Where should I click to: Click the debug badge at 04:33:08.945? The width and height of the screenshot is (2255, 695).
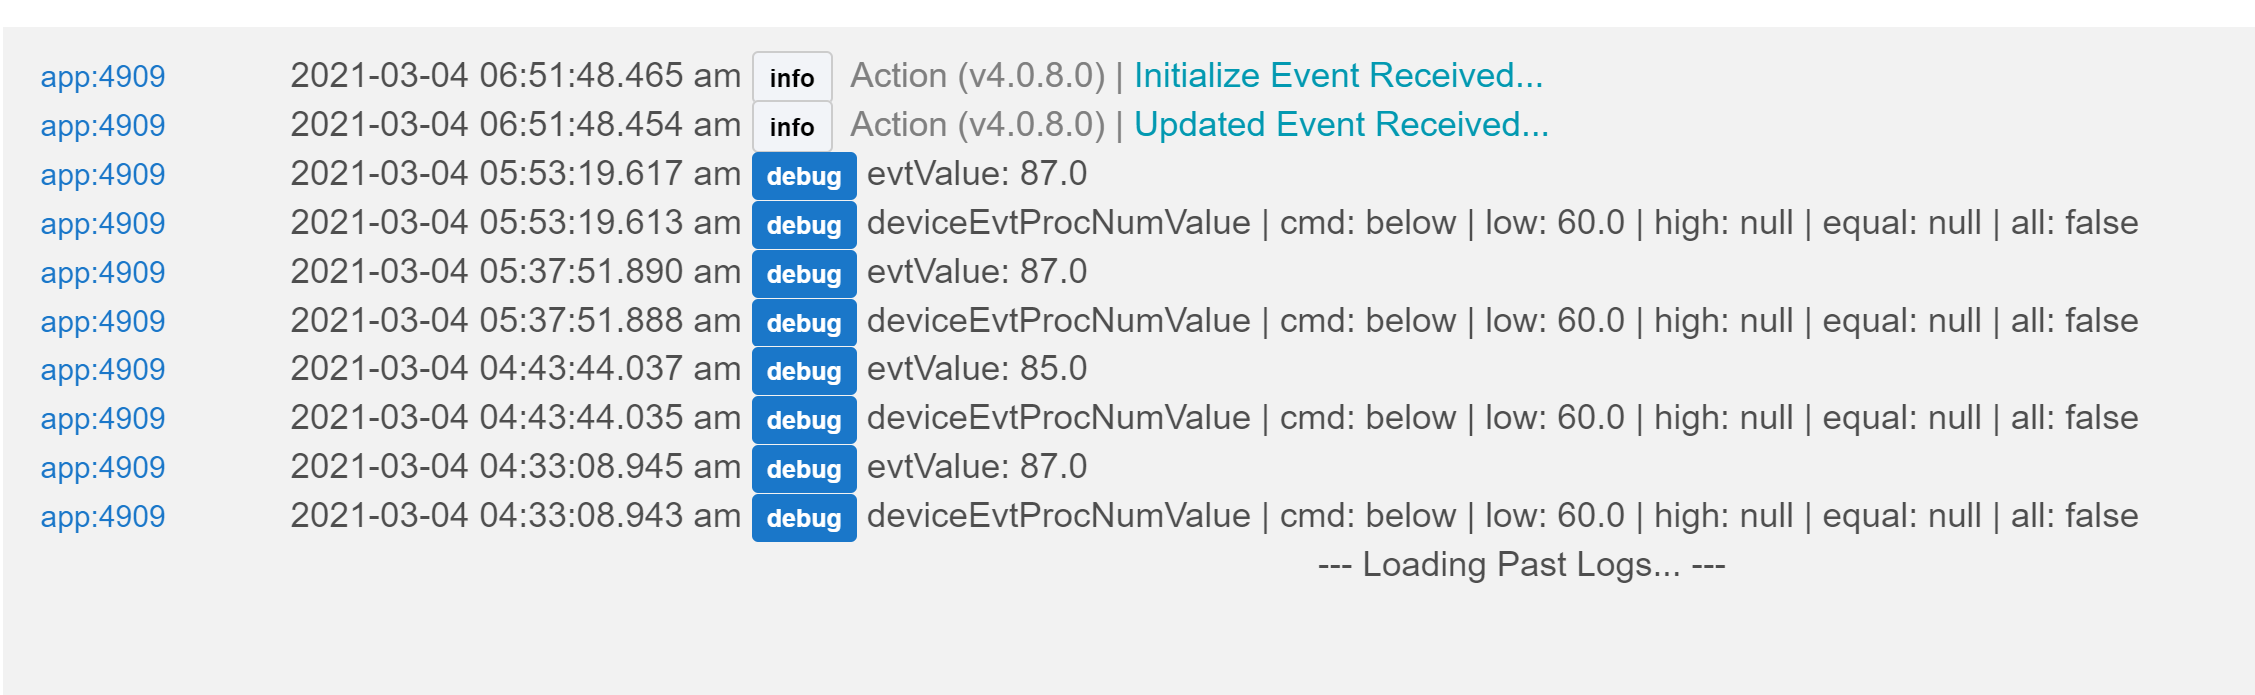point(803,469)
